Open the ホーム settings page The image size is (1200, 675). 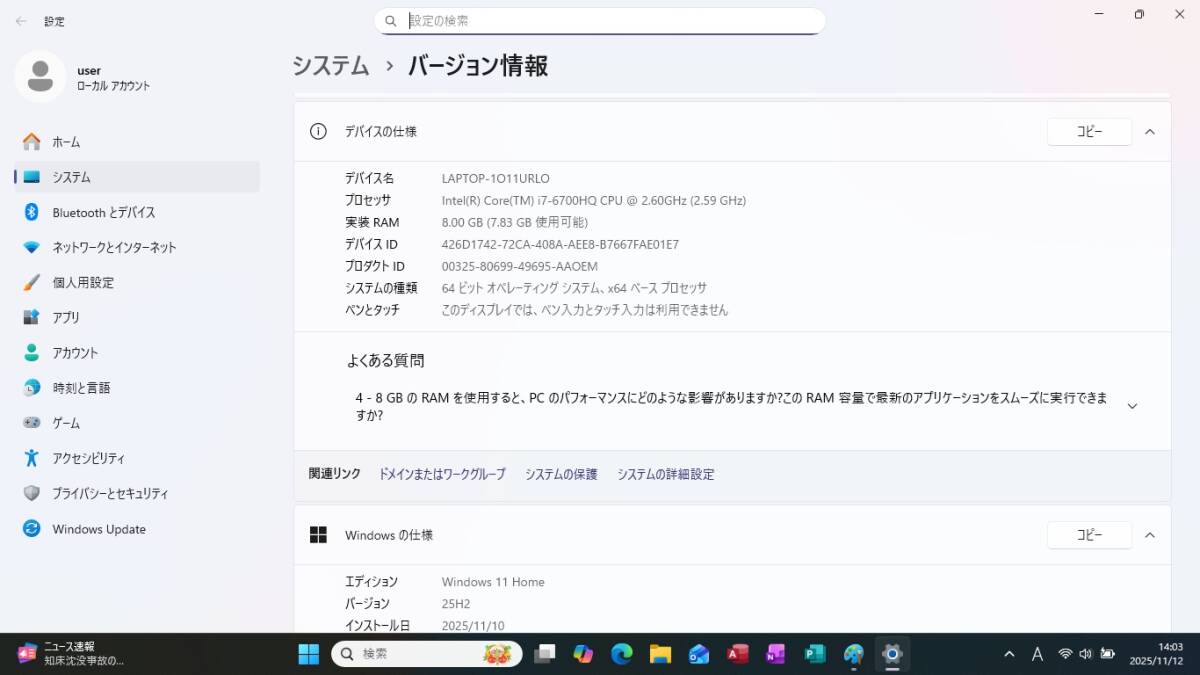pos(137,142)
